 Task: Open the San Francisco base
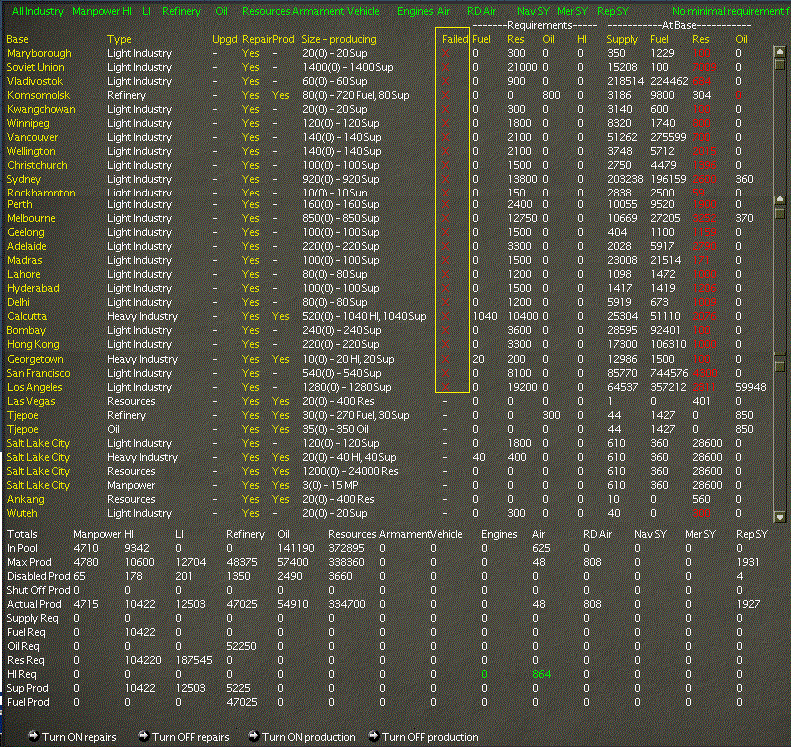(x=38, y=373)
